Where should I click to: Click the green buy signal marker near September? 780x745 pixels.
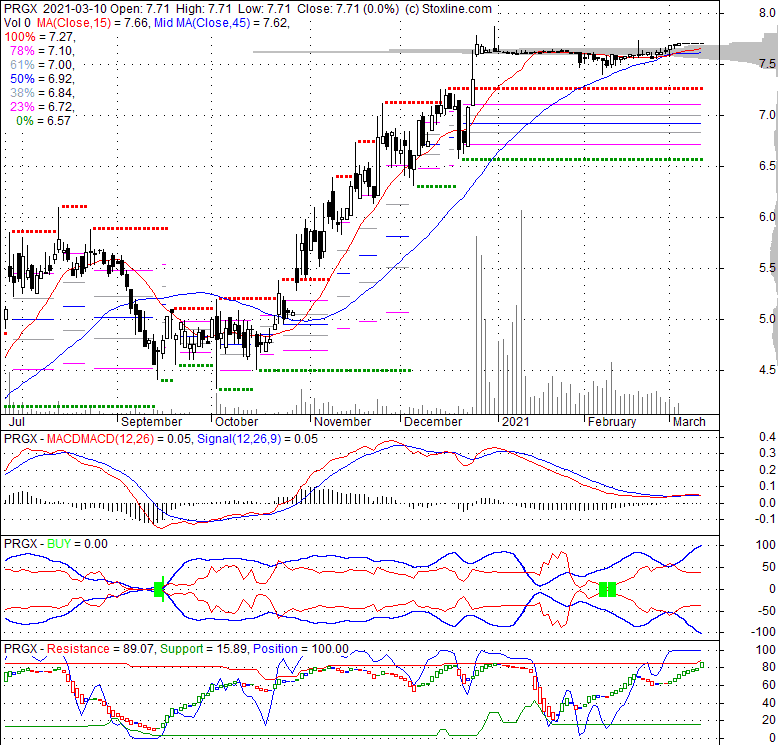159,590
